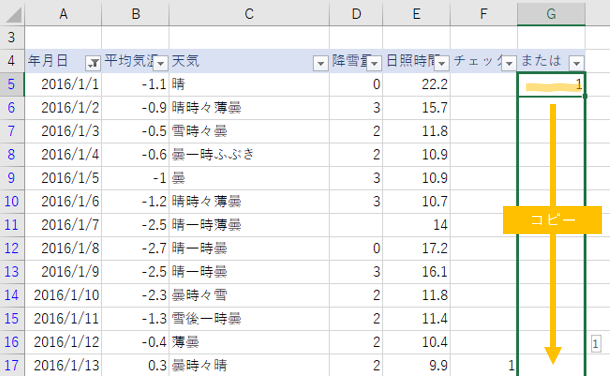
Task: Select row 9 header
Action: tap(12, 178)
